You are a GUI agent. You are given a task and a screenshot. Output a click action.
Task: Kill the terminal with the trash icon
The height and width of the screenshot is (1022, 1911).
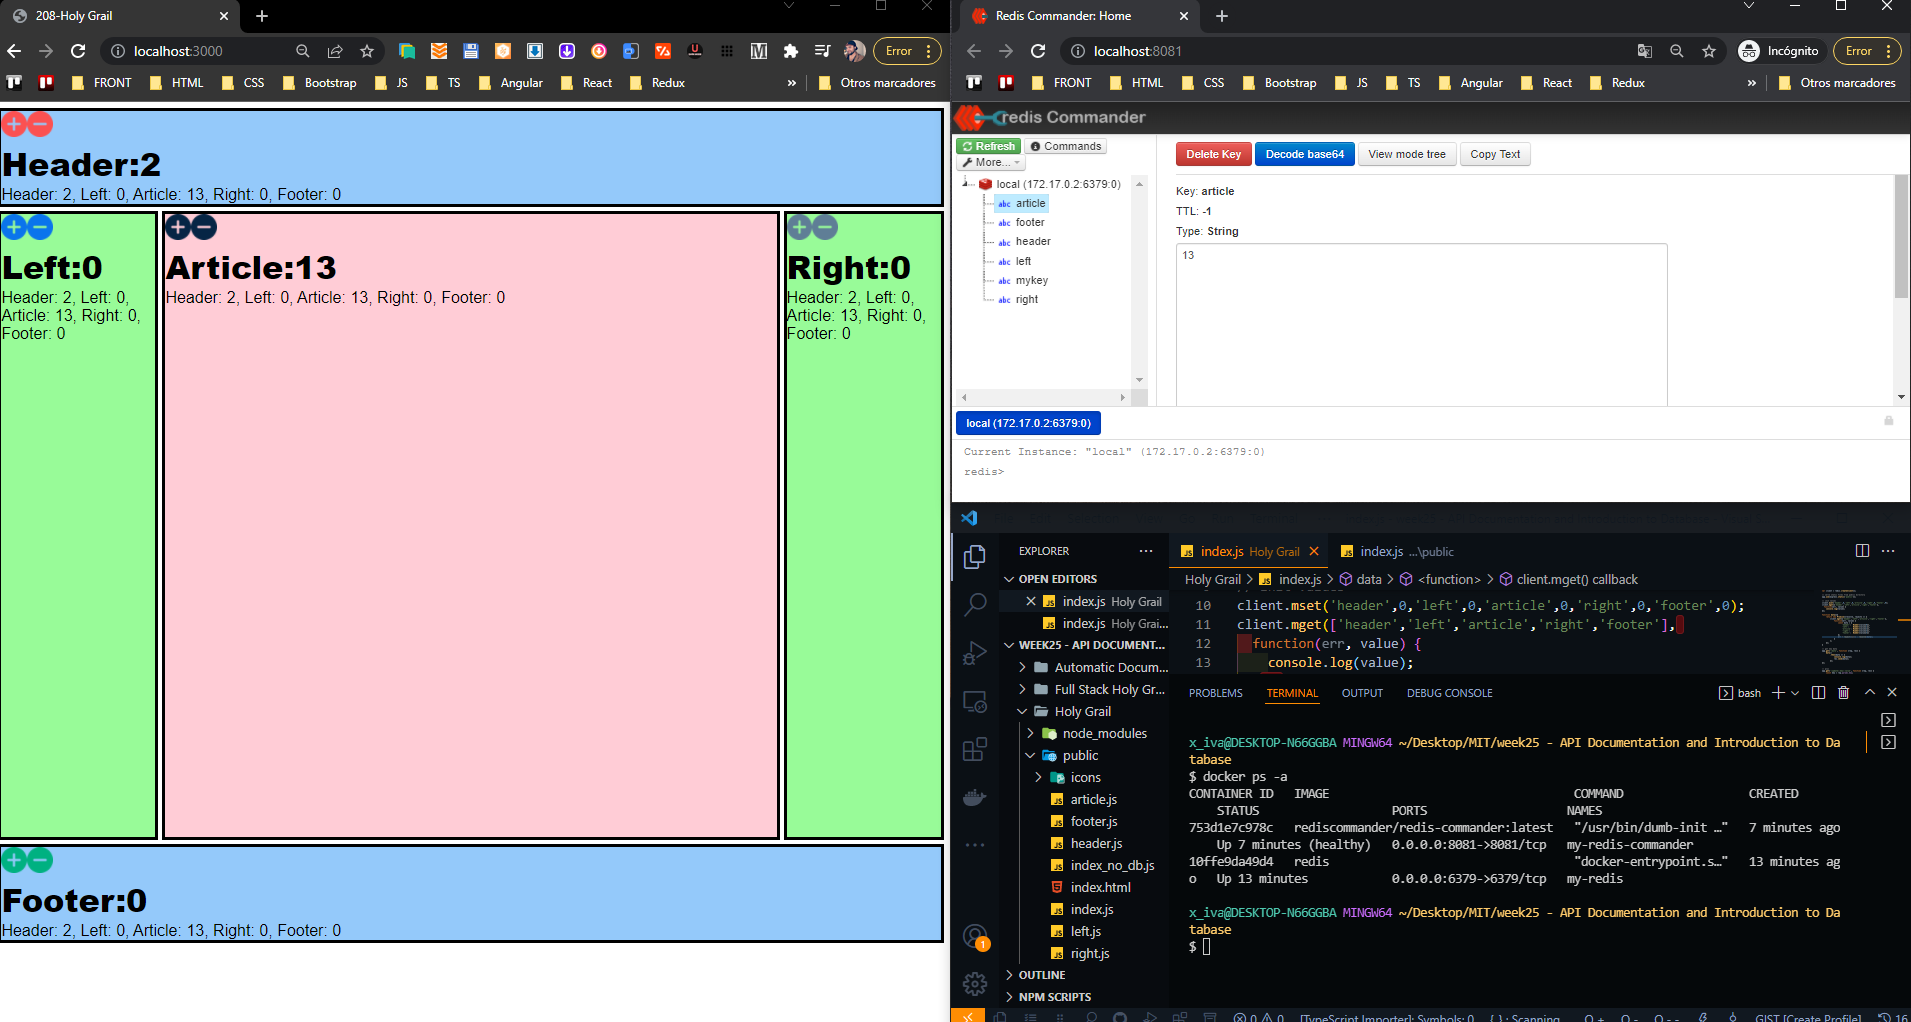tap(1843, 692)
